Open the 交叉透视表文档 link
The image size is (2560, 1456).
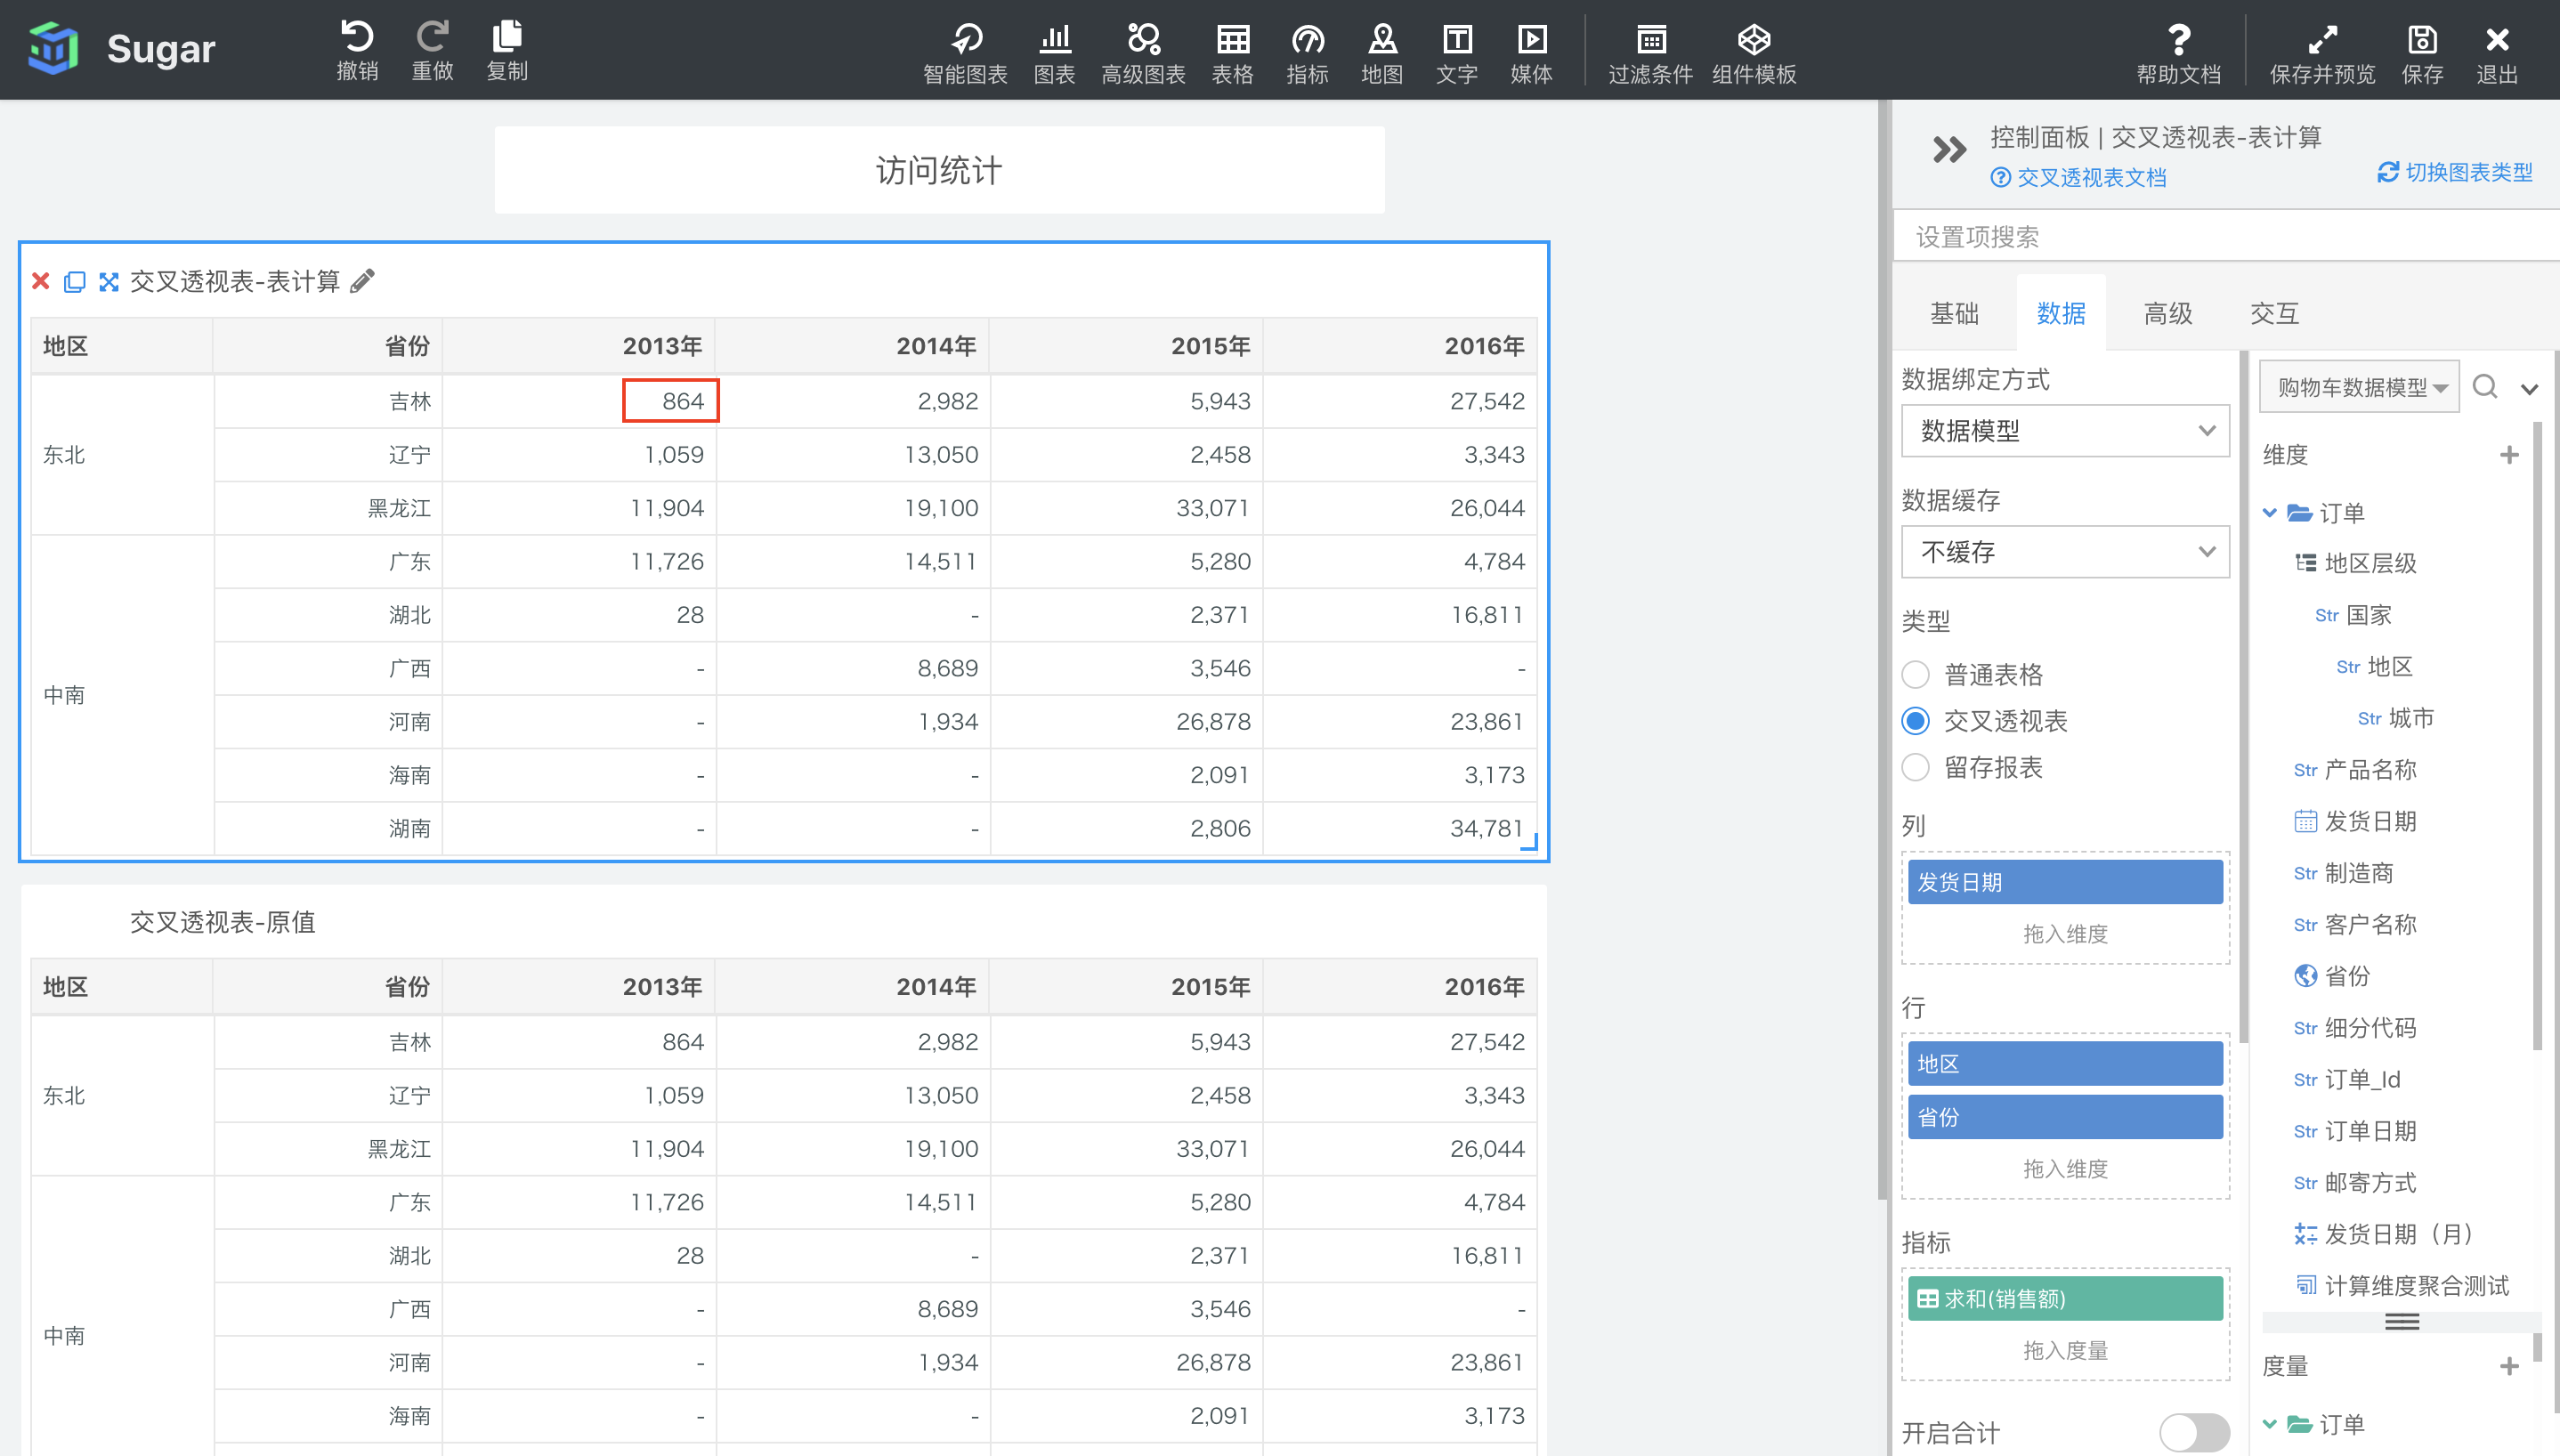2078,178
